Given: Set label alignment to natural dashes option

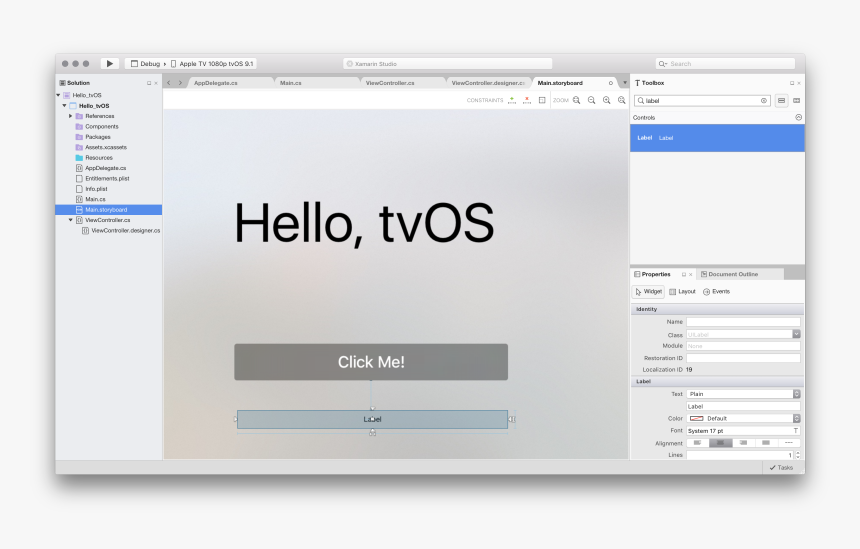Looking at the screenshot, I should click(789, 443).
